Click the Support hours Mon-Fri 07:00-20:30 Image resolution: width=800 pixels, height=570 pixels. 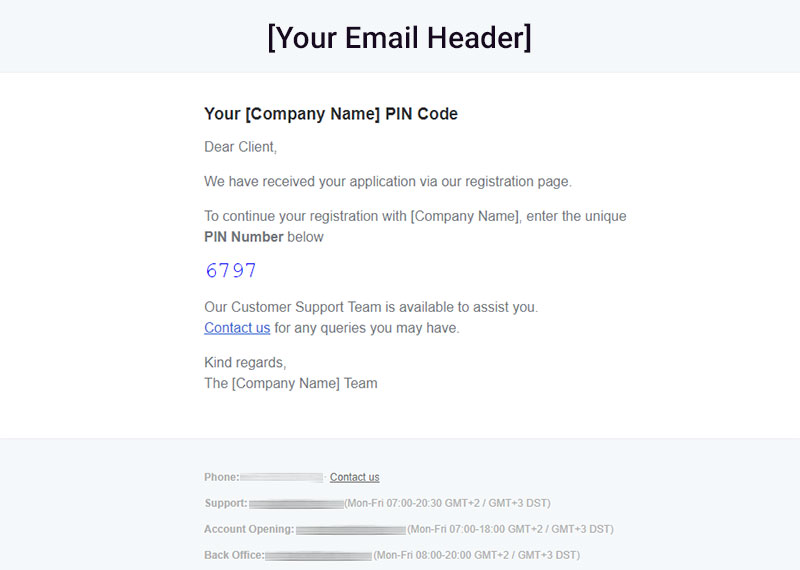click(447, 503)
